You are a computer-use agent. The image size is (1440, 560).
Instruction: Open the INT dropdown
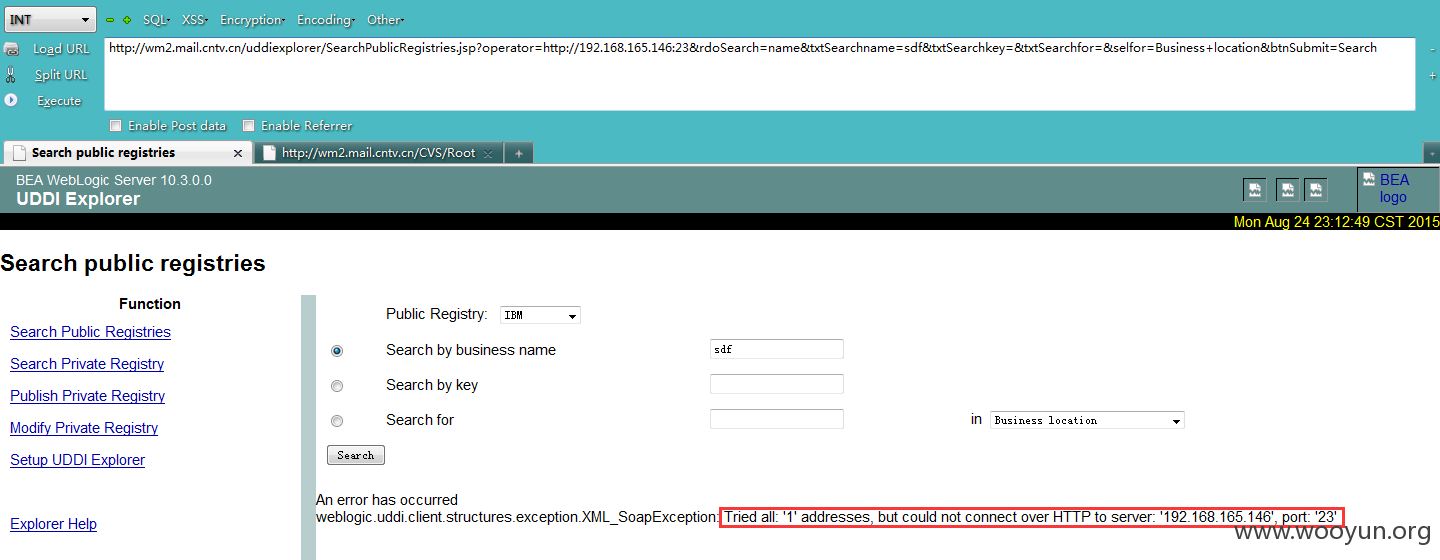(x=51, y=19)
